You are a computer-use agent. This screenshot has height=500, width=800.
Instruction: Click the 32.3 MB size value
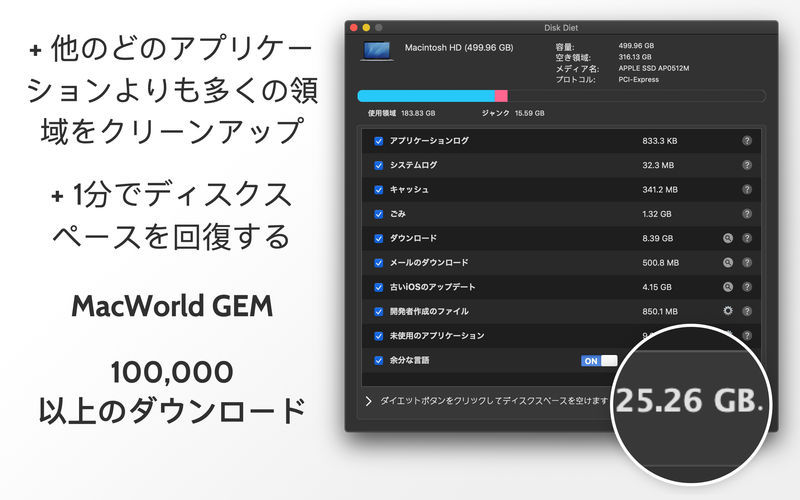tap(658, 165)
